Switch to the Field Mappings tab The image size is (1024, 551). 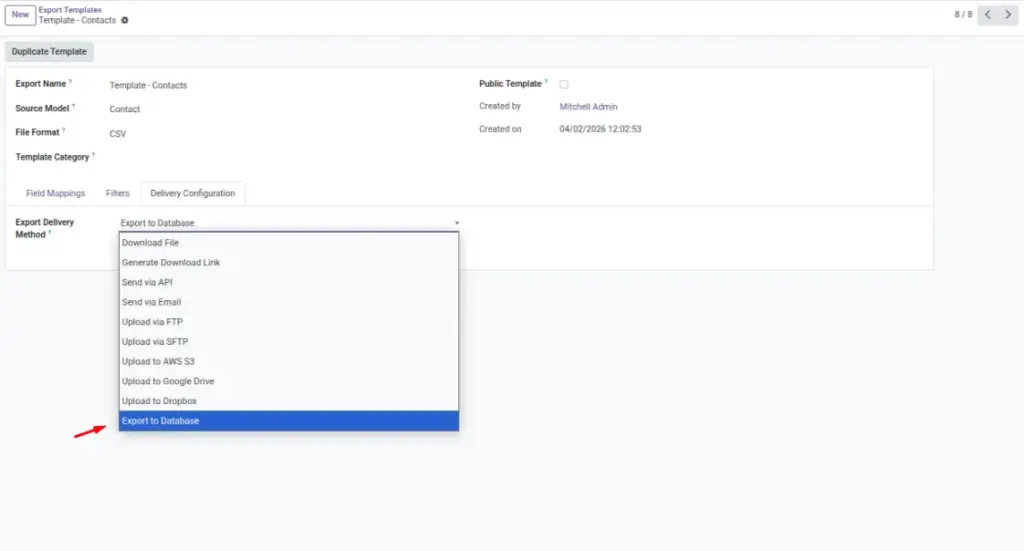click(56, 193)
